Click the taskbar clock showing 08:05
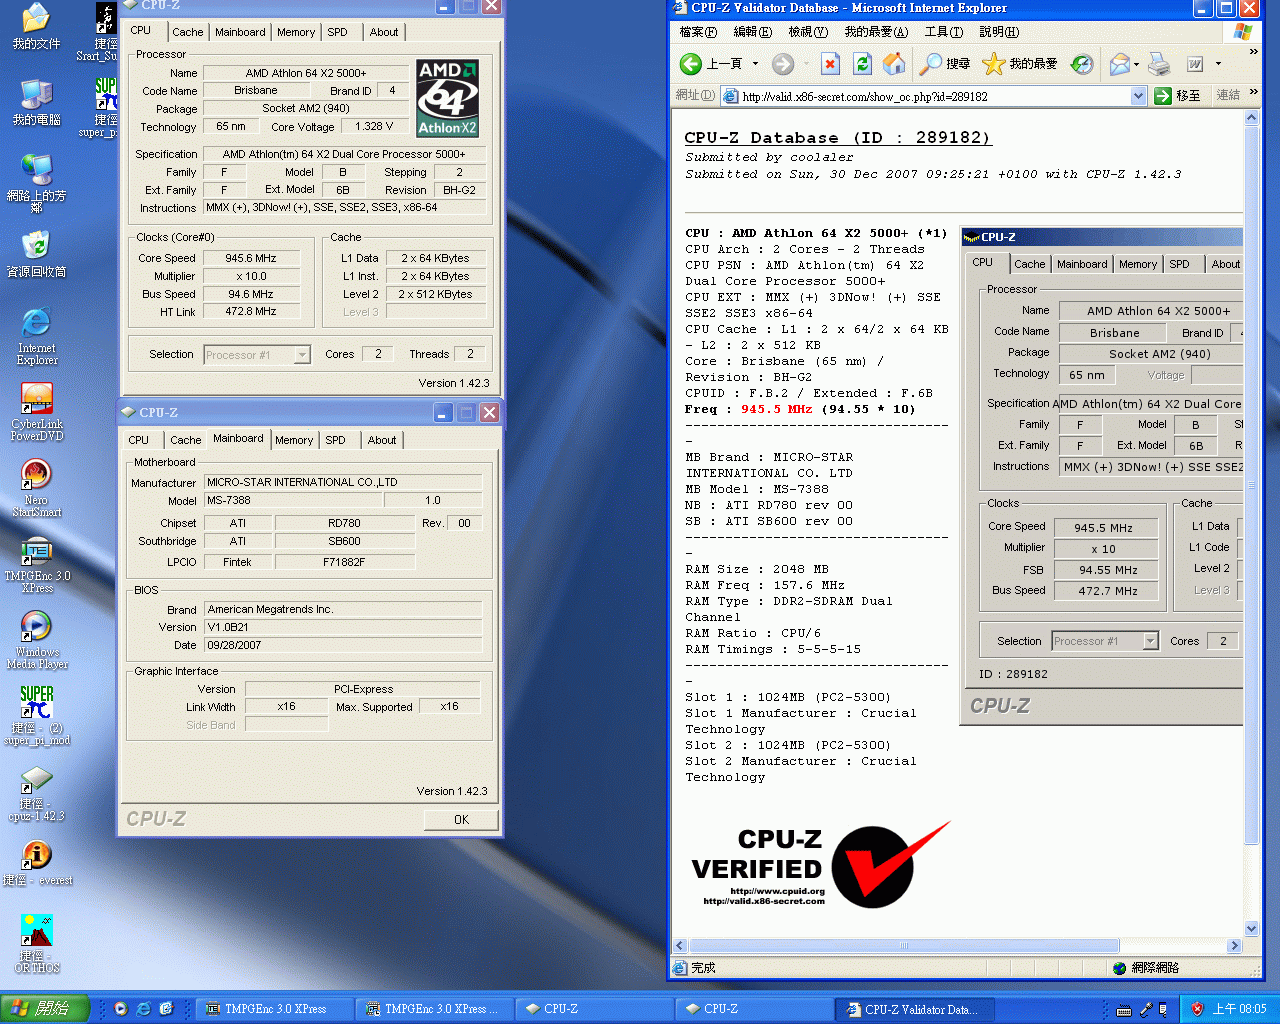The image size is (1280, 1024). coord(1239,1009)
